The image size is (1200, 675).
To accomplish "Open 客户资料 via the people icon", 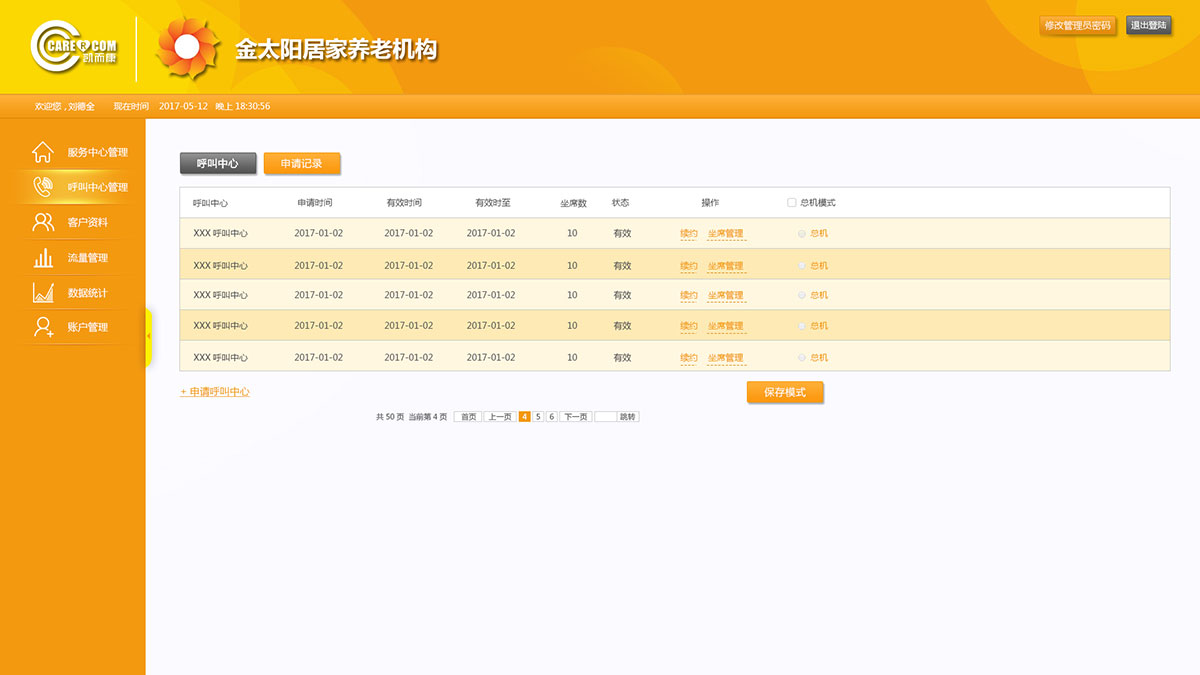I will (42, 222).
